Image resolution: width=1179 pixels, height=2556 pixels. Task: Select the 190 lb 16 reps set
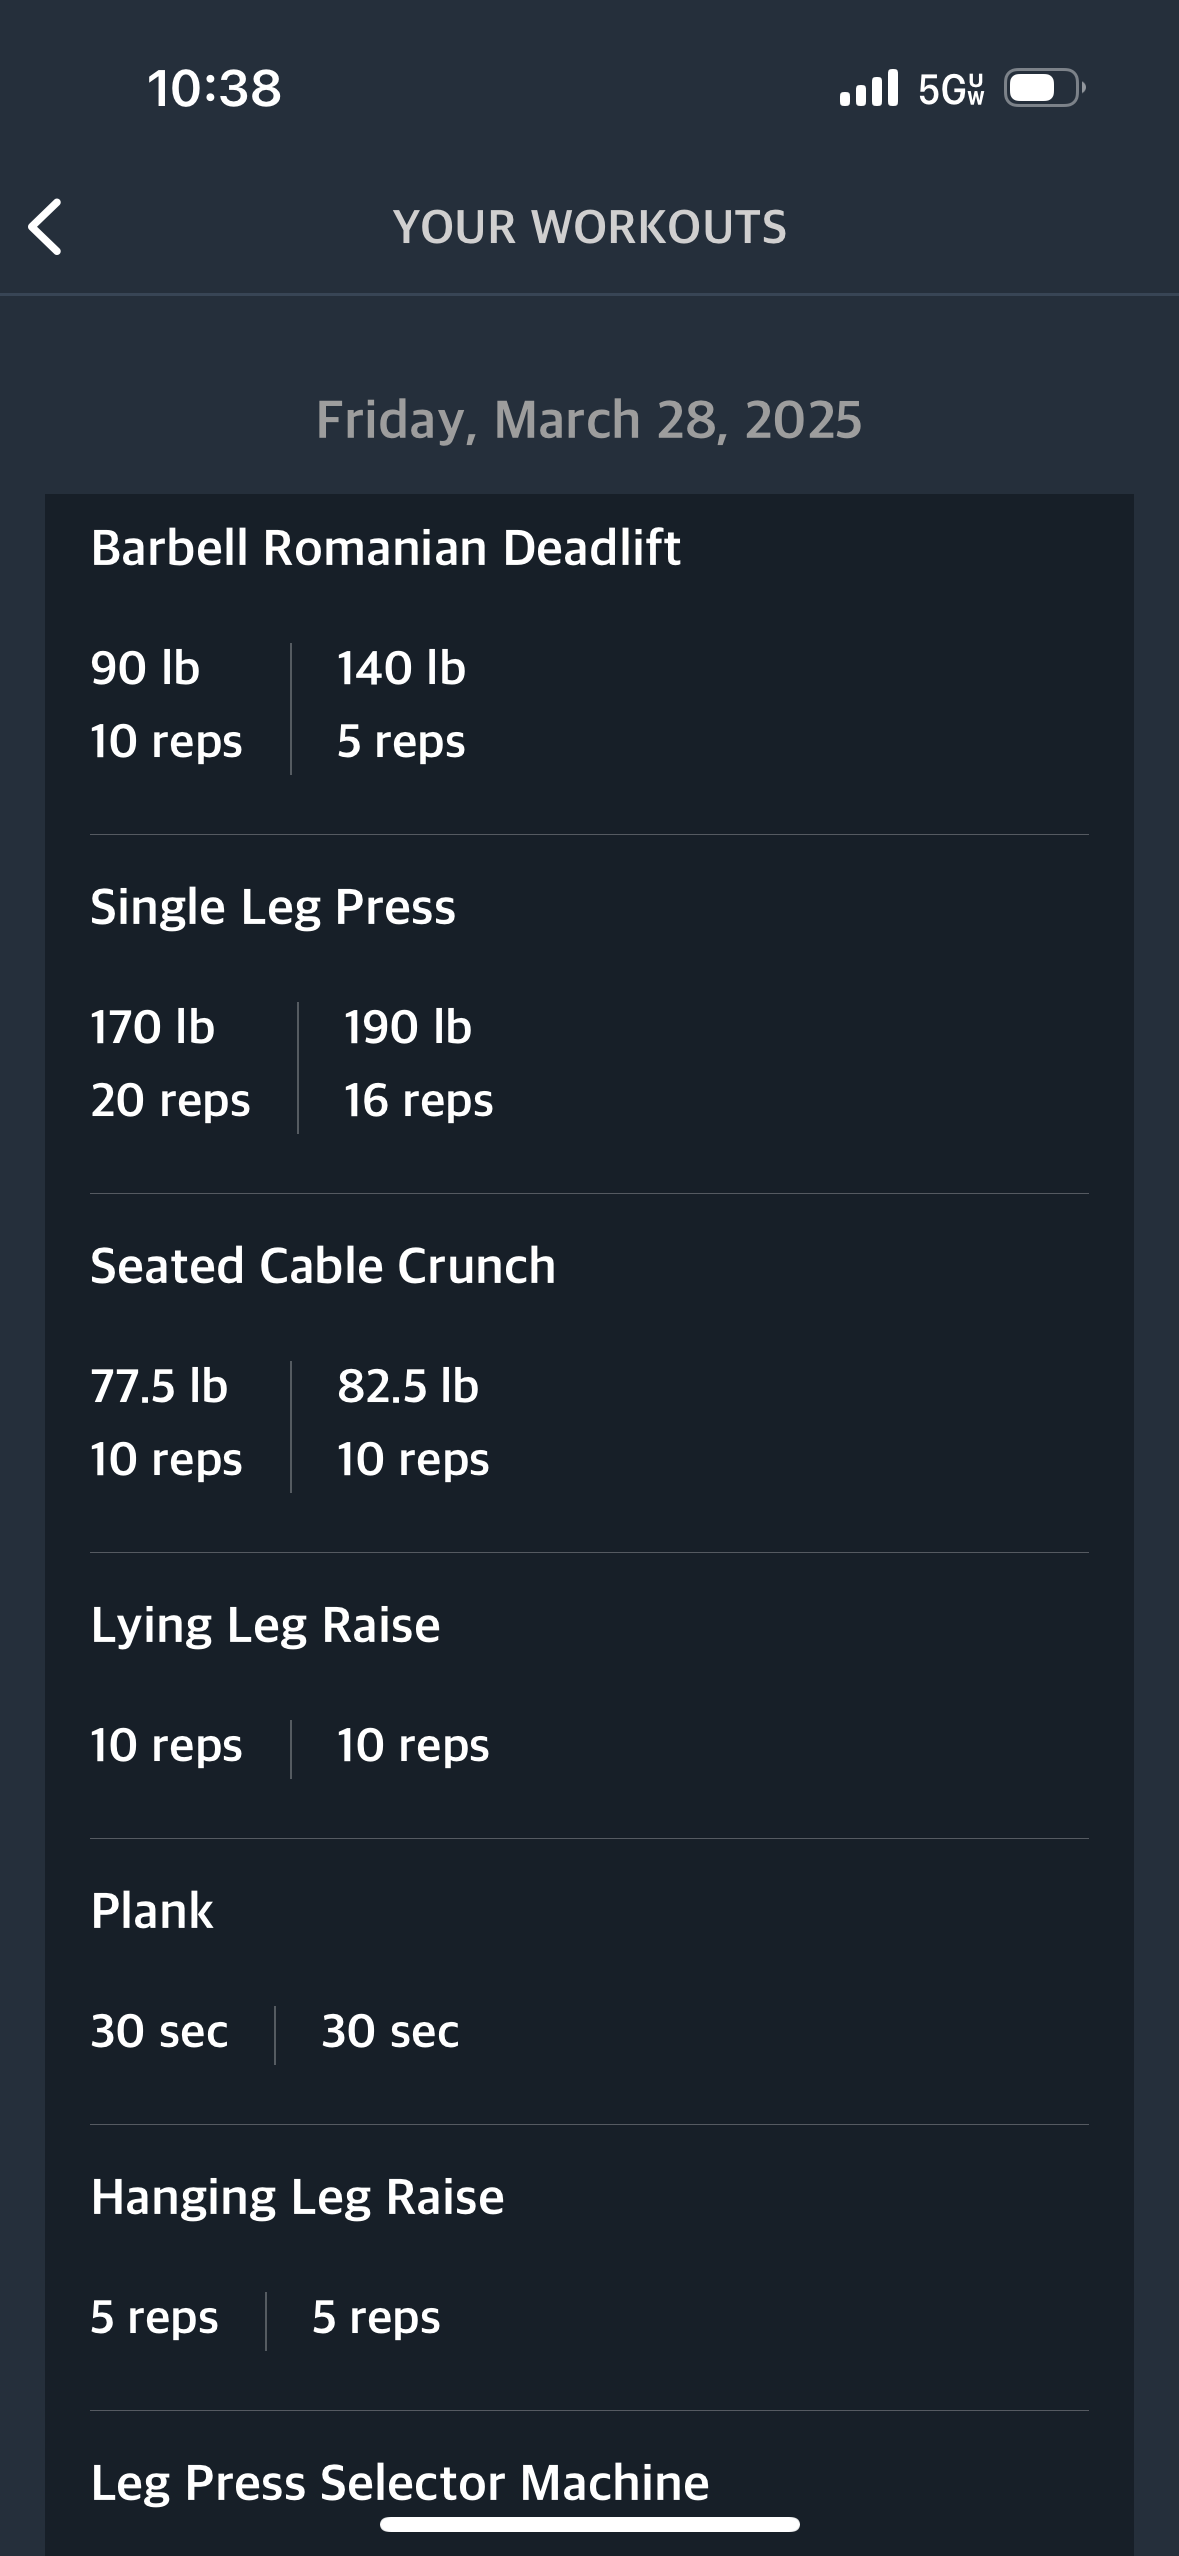(417, 1064)
